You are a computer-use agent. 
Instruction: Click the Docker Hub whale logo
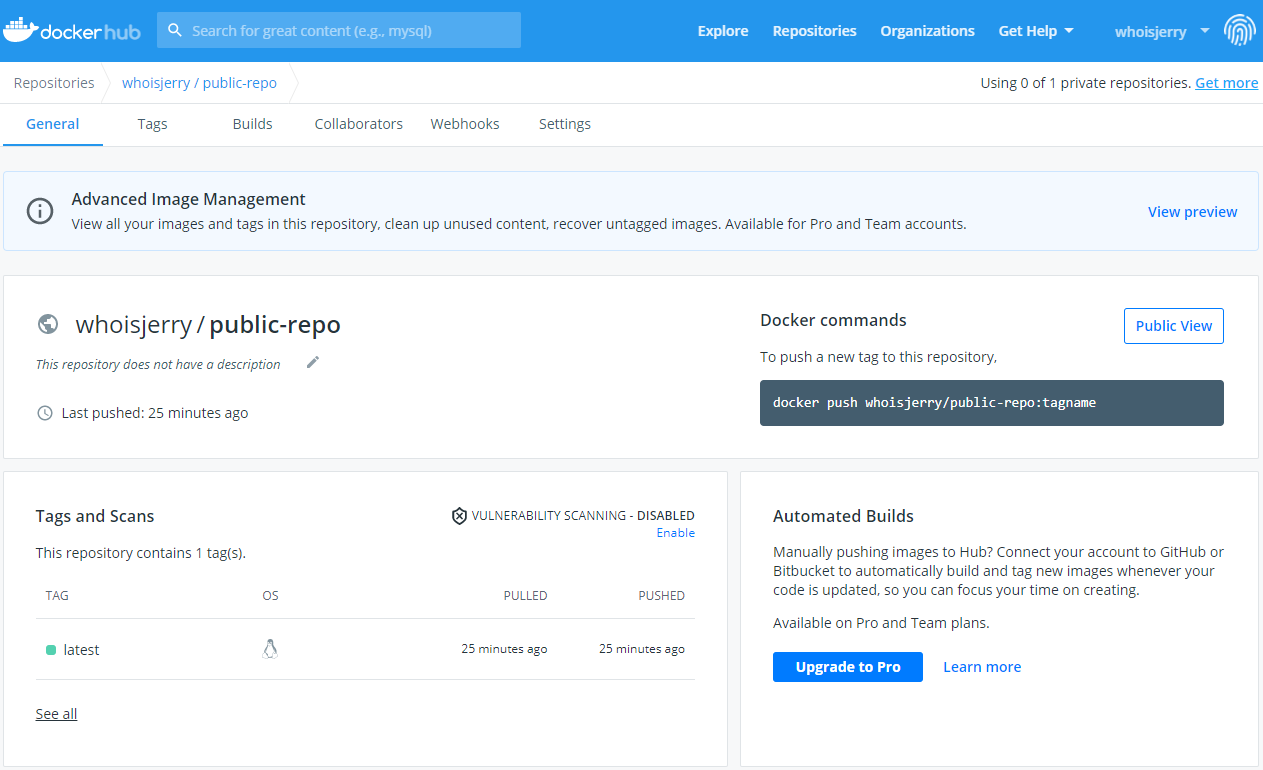click(71, 30)
